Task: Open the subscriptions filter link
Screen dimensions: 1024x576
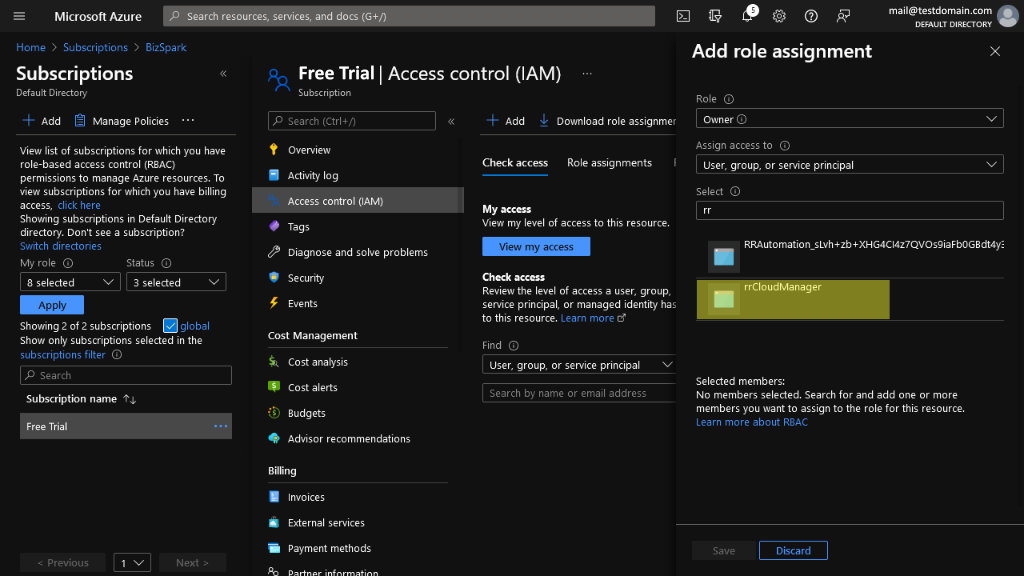Action: pos(63,355)
